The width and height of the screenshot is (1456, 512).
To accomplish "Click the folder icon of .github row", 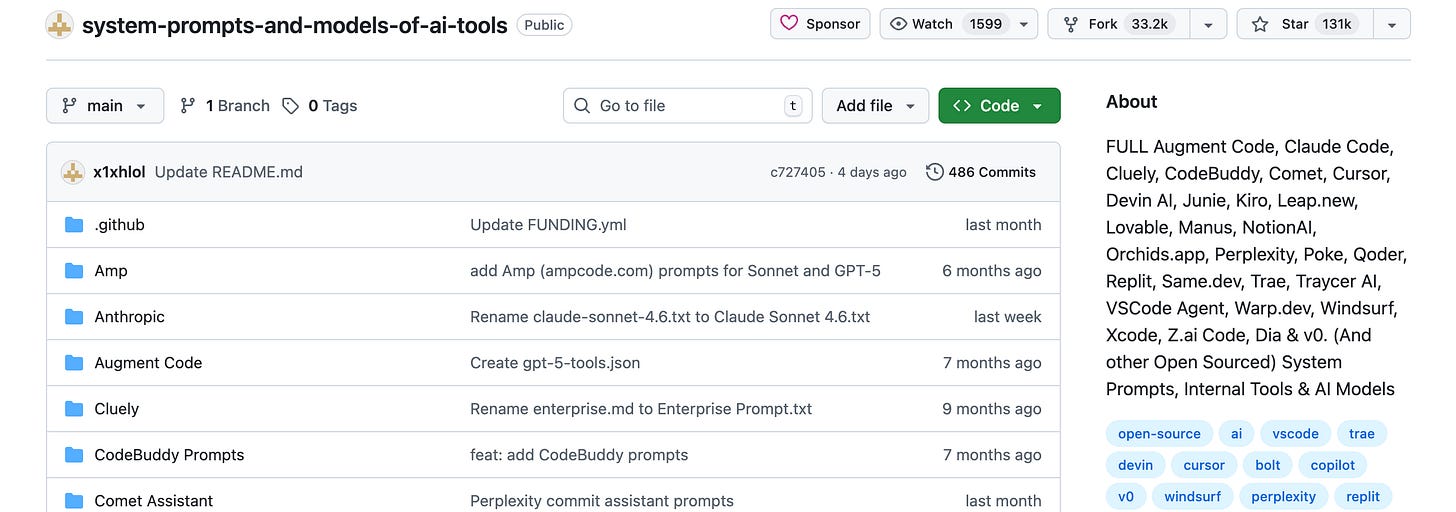I will 74,224.
